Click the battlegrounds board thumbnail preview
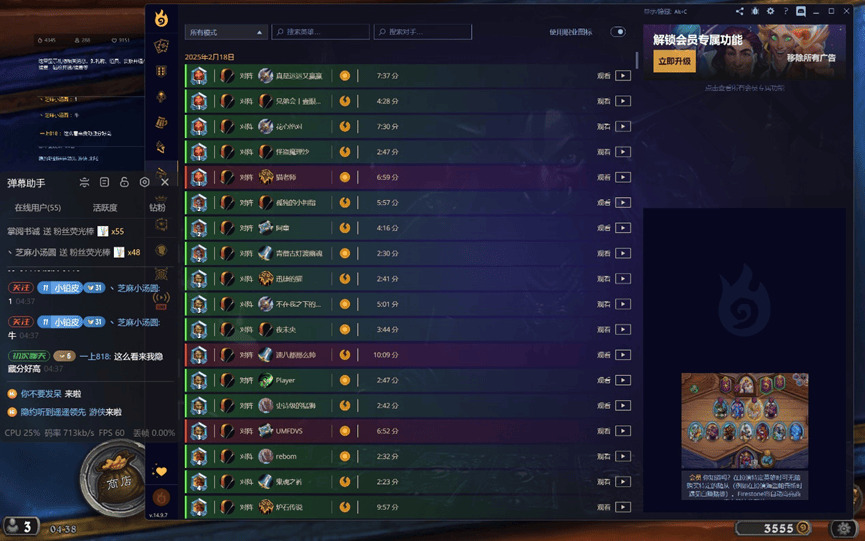 click(745, 421)
